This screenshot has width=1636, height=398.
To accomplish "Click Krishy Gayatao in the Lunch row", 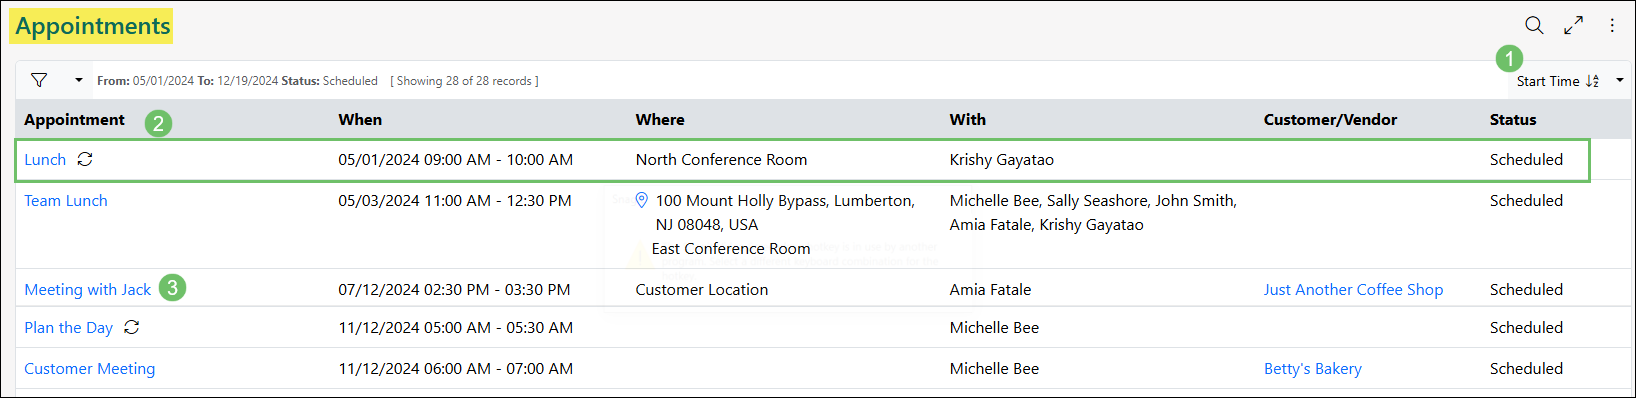I will click(1002, 160).
